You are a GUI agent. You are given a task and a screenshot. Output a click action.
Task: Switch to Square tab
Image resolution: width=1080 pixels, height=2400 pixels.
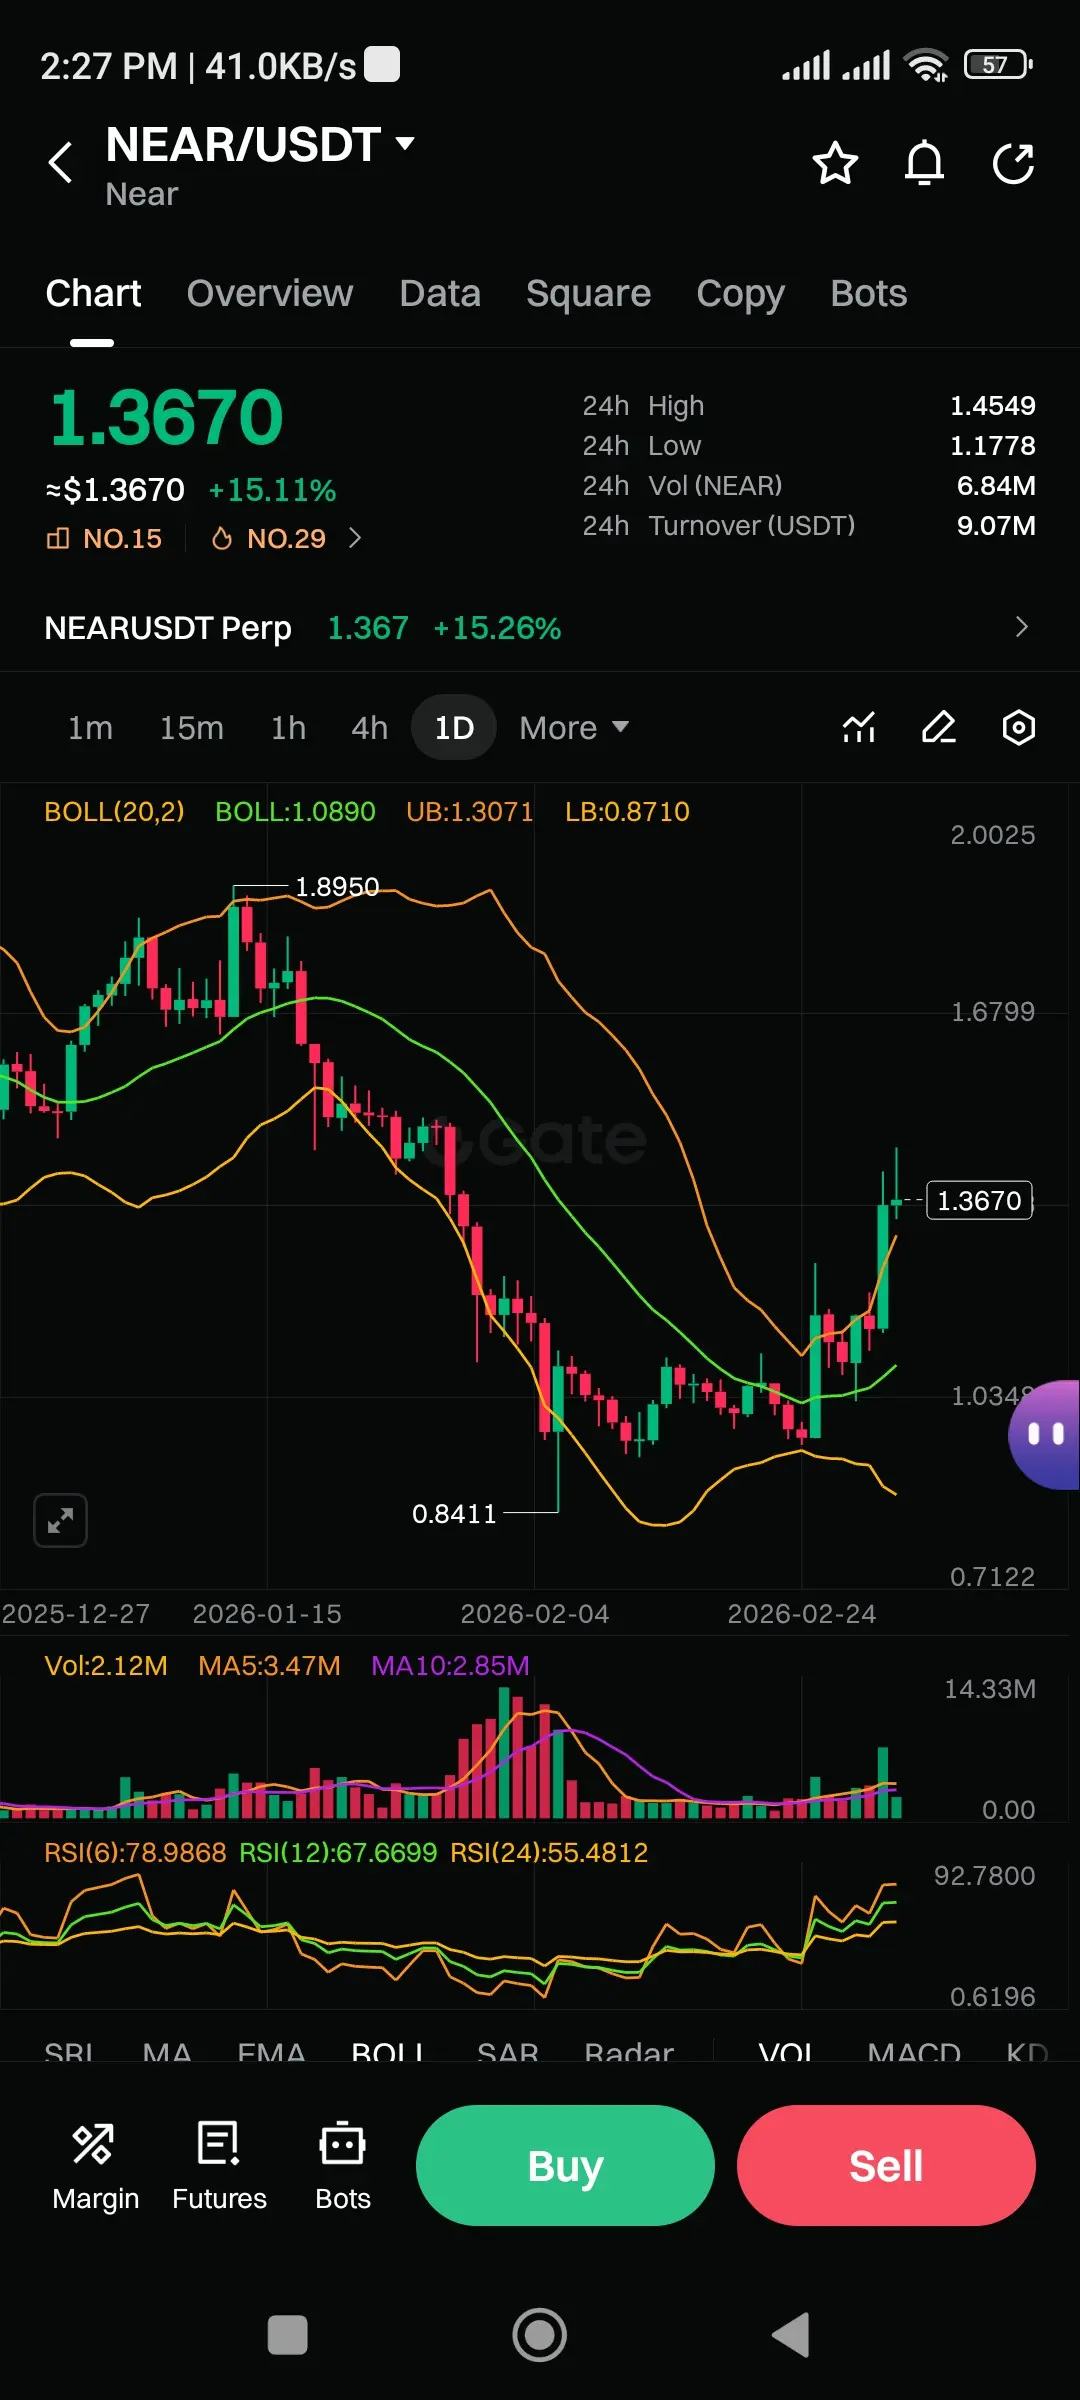(589, 294)
